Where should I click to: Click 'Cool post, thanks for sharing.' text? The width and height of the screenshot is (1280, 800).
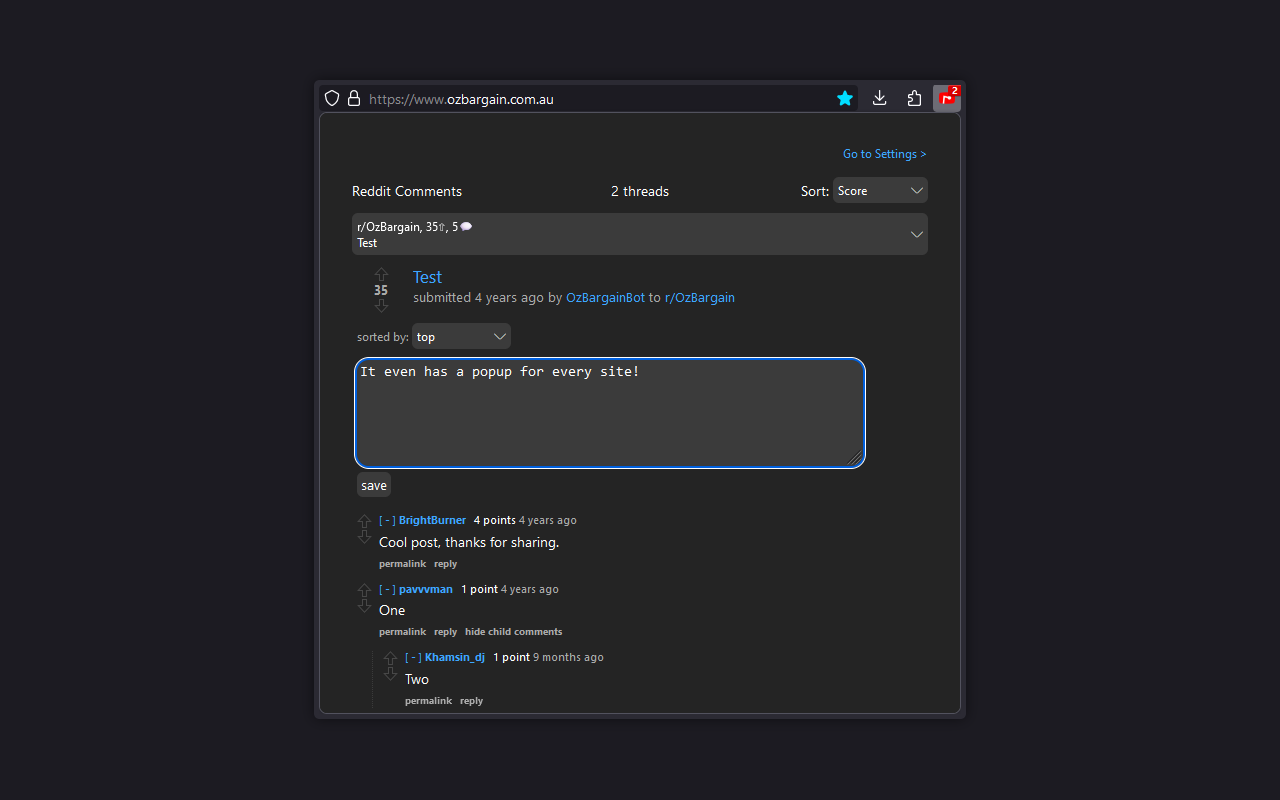tap(469, 542)
